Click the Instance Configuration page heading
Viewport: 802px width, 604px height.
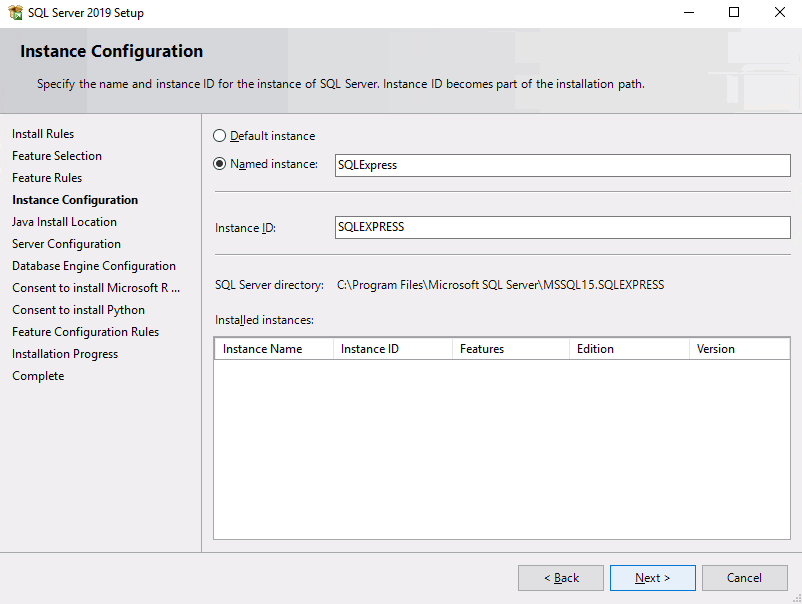[112, 51]
